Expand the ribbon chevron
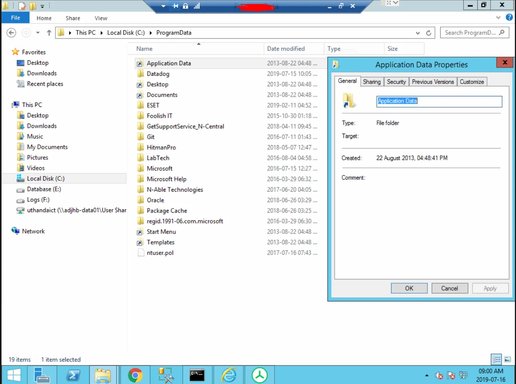 click(x=498, y=18)
